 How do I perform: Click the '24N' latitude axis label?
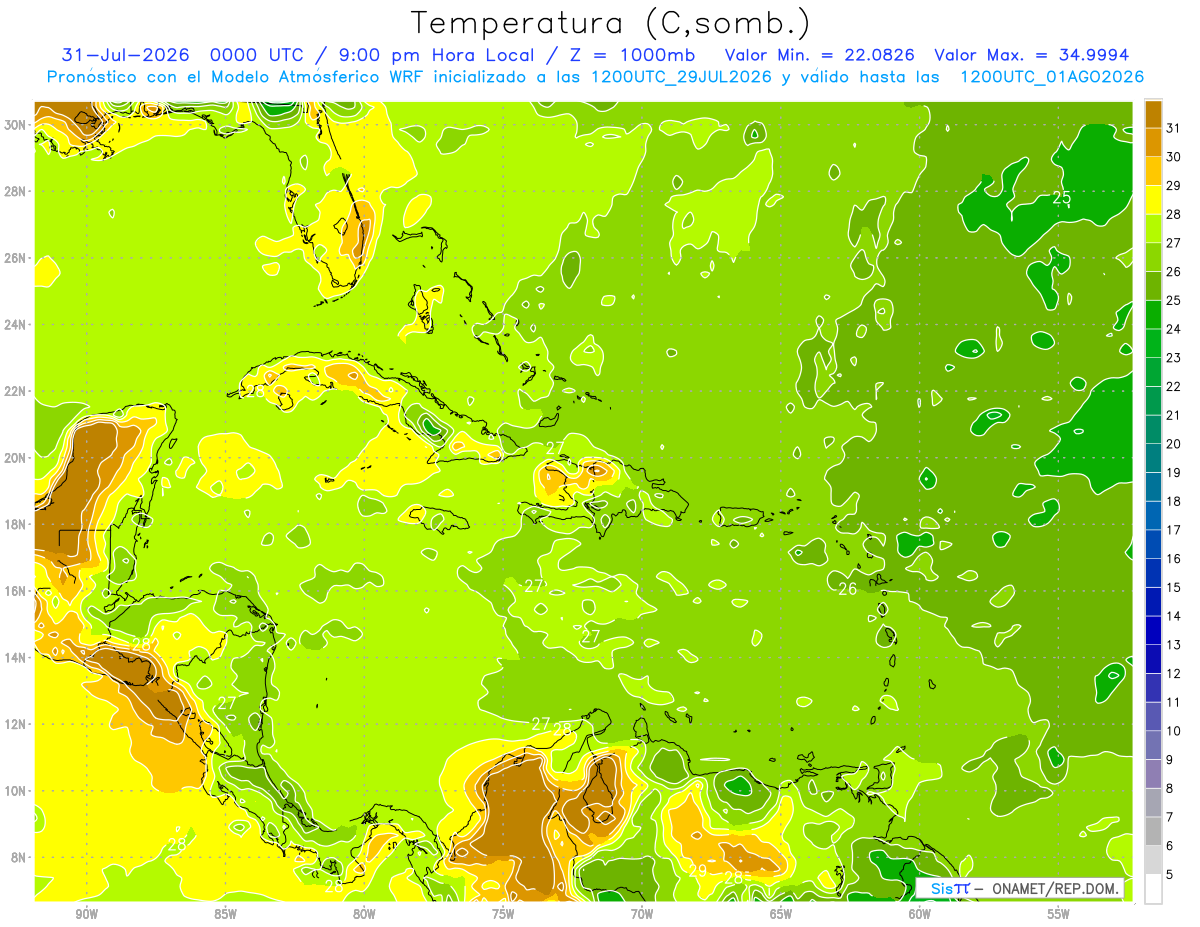(x=17, y=324)
